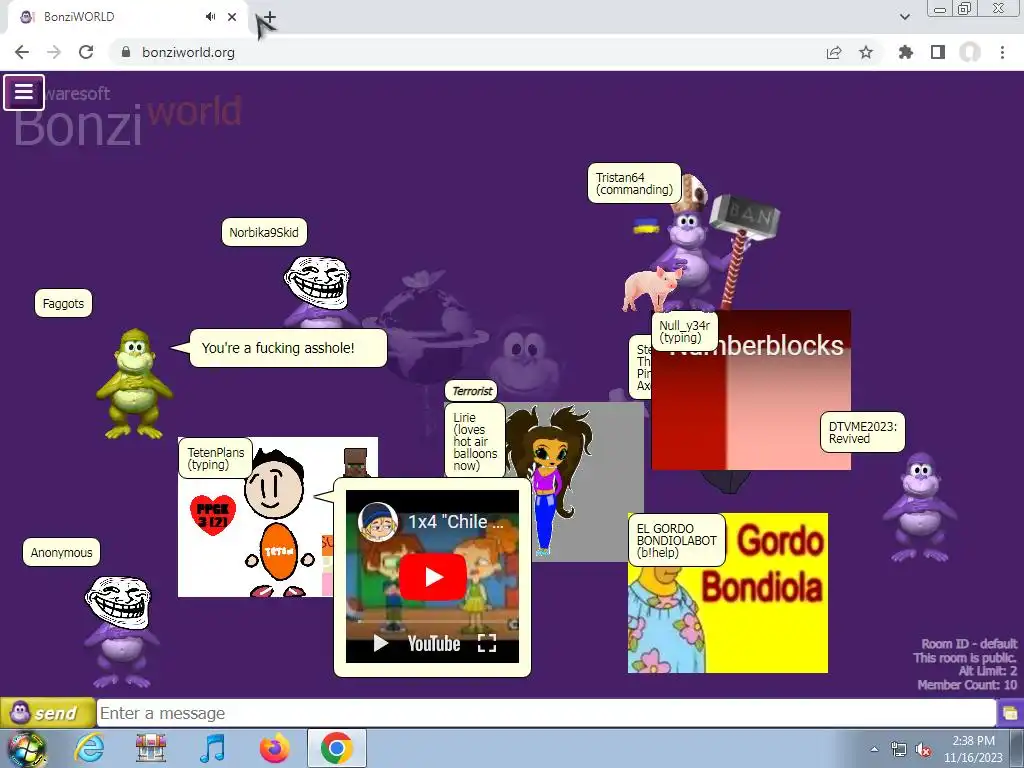Open the YouTube logo link in embed
The height and width of the screenshot is (768, 1024).
pos(434,644)
